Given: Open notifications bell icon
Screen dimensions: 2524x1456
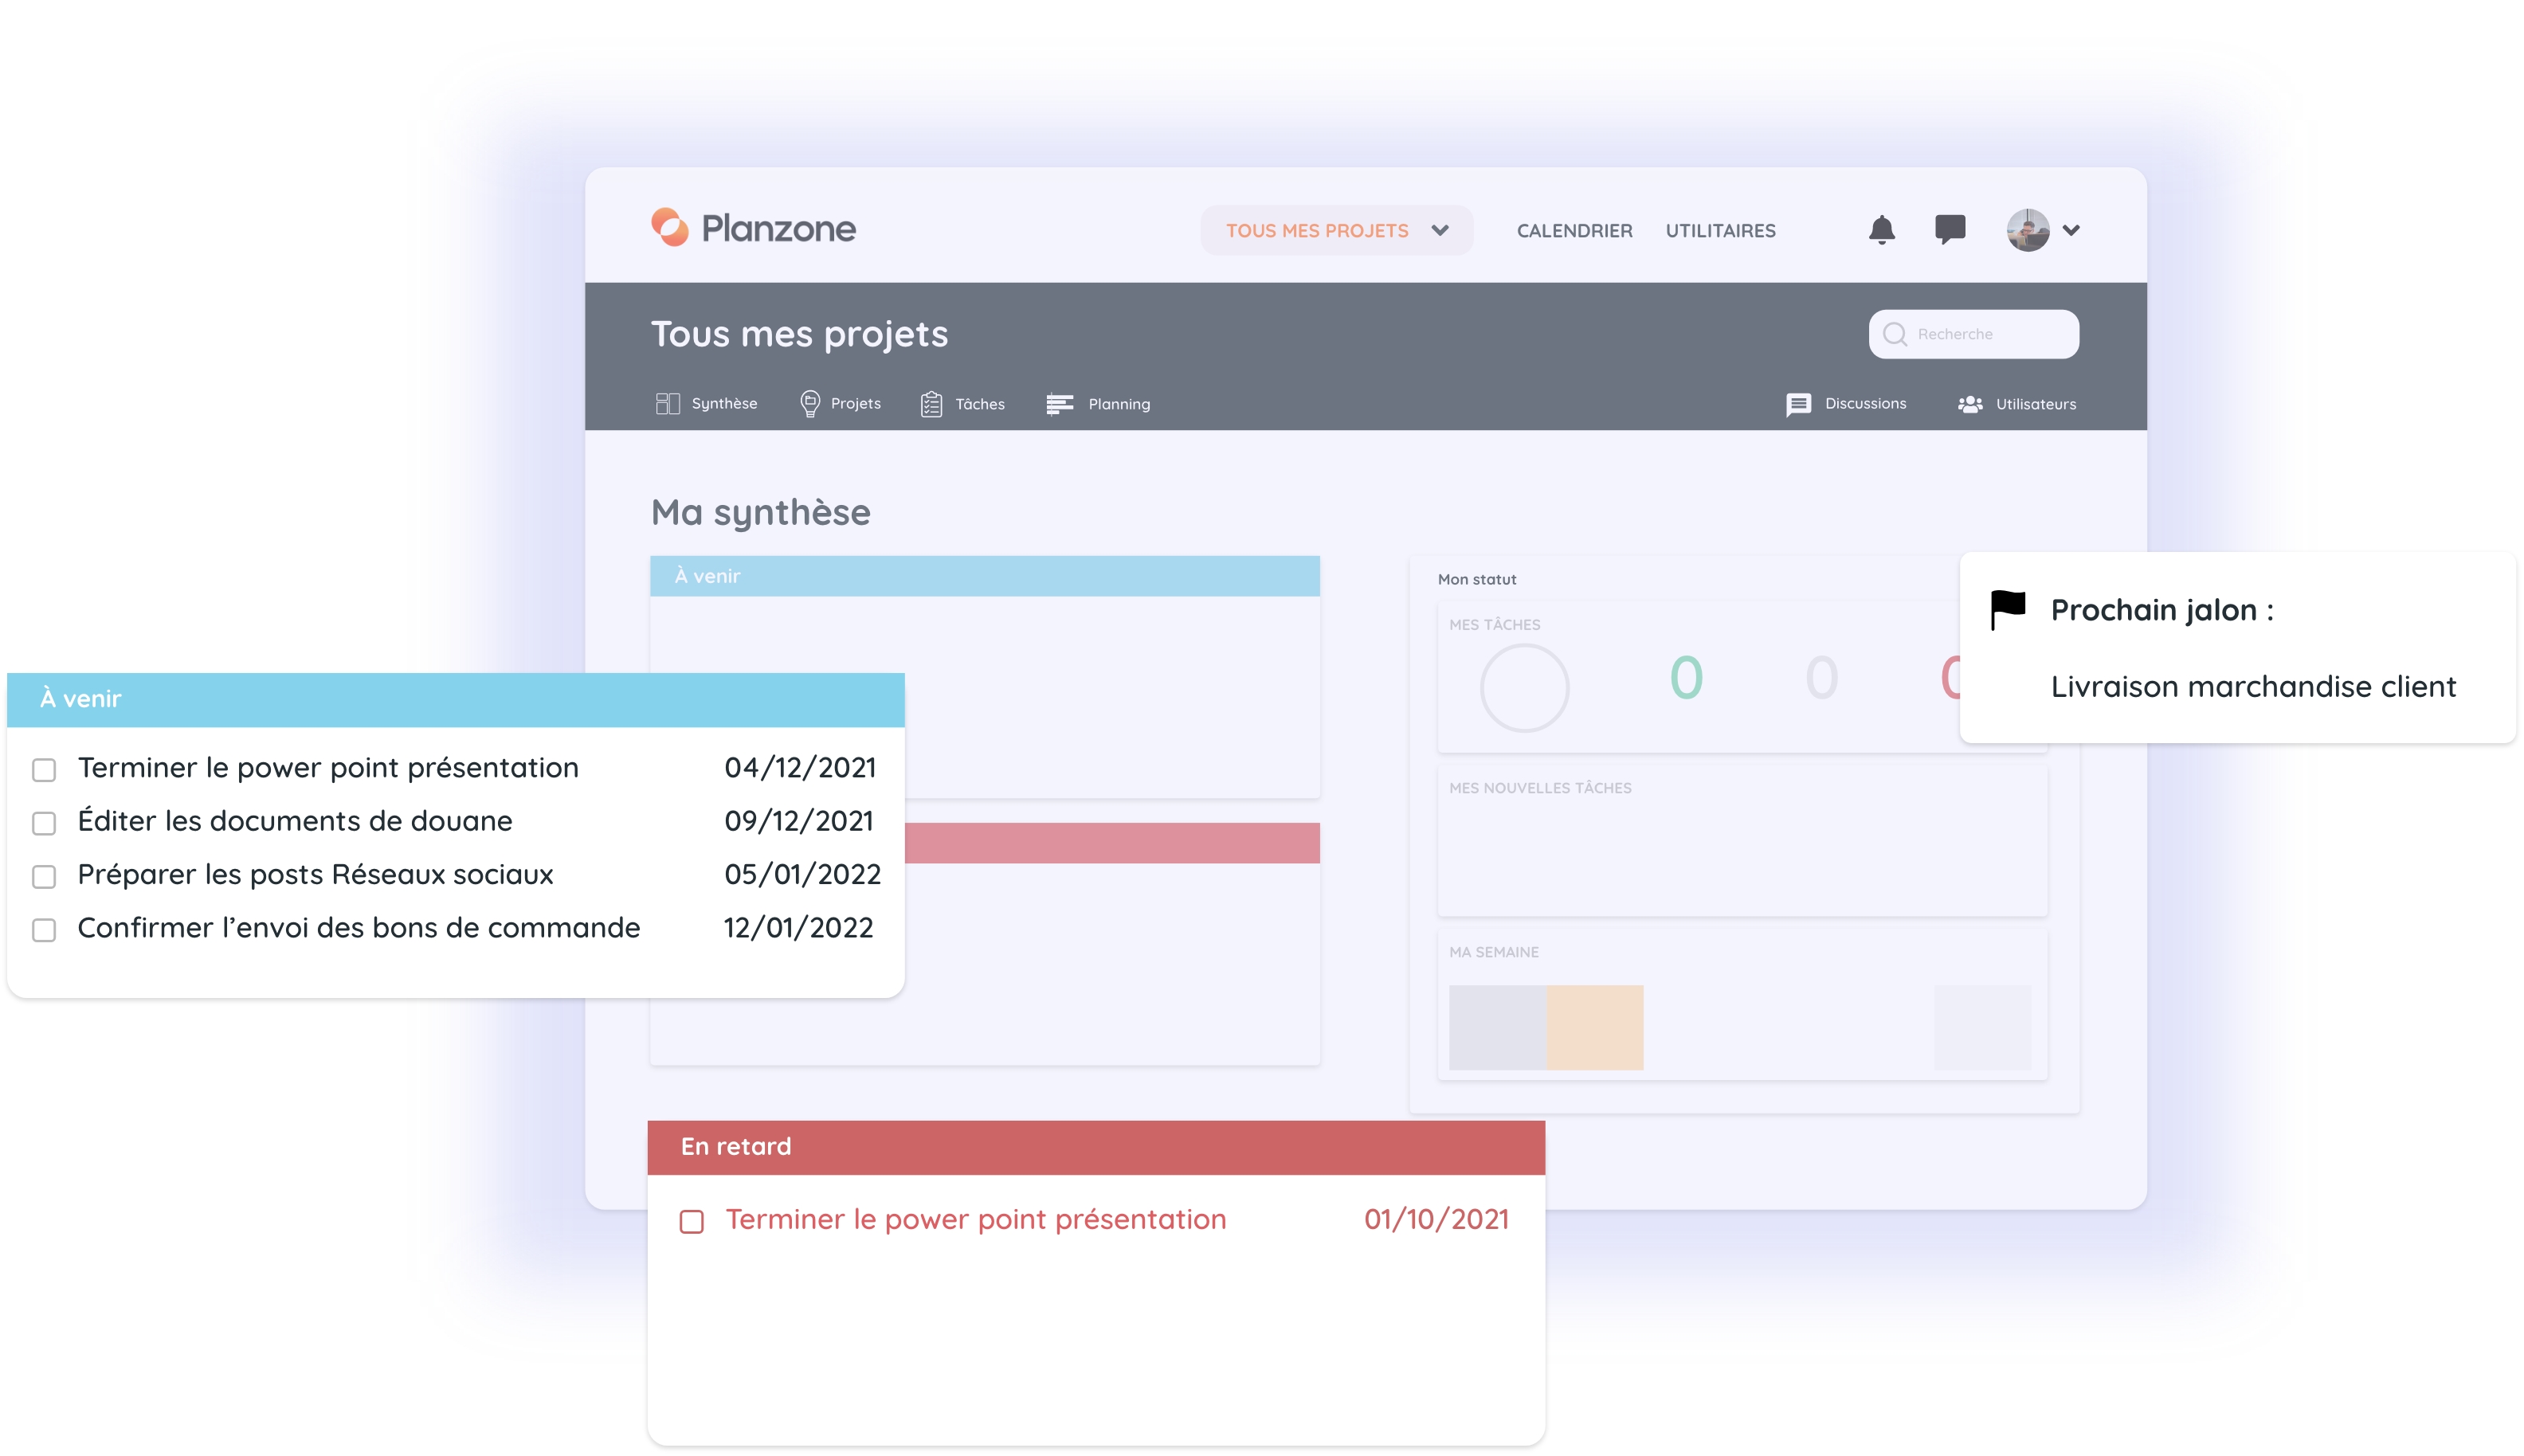Looking at the screenshot, I should click(1881, 230).
